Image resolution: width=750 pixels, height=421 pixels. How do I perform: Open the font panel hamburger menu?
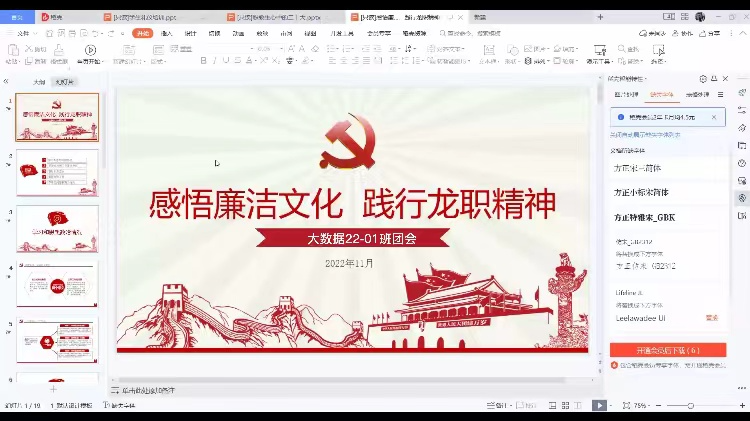click(720, 95)
